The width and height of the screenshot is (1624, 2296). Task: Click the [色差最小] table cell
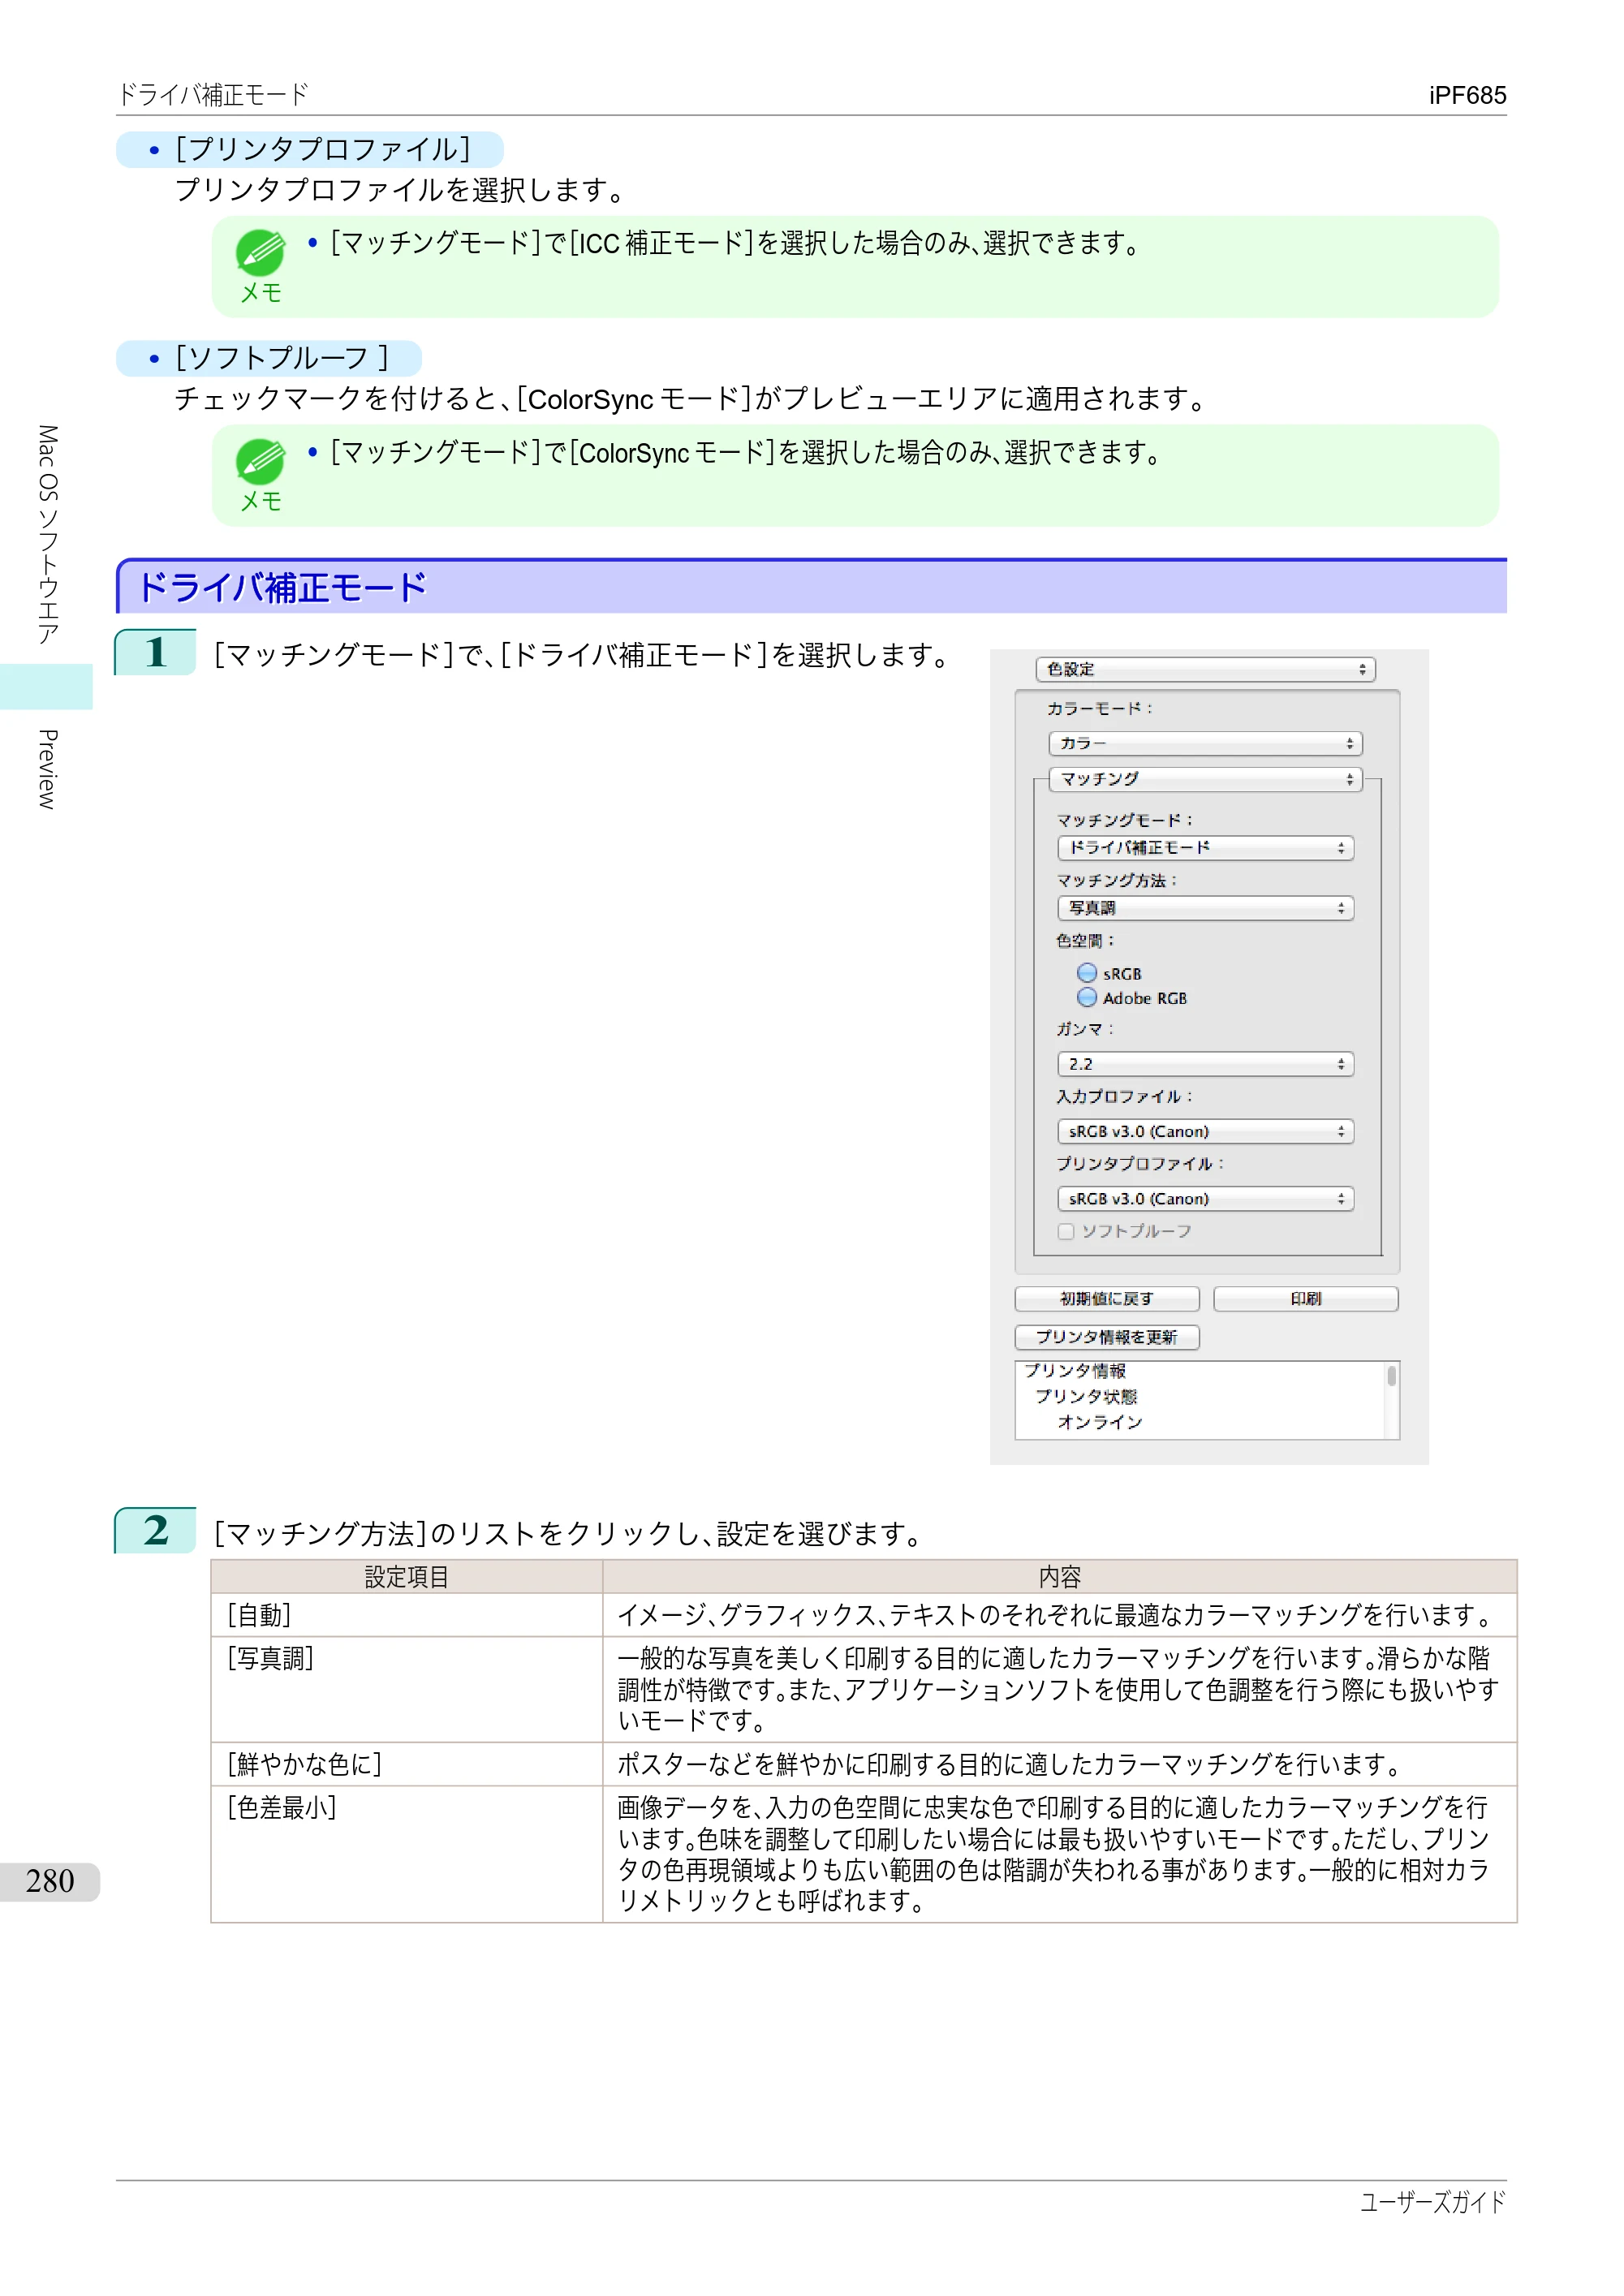(x=407, y=1854)
